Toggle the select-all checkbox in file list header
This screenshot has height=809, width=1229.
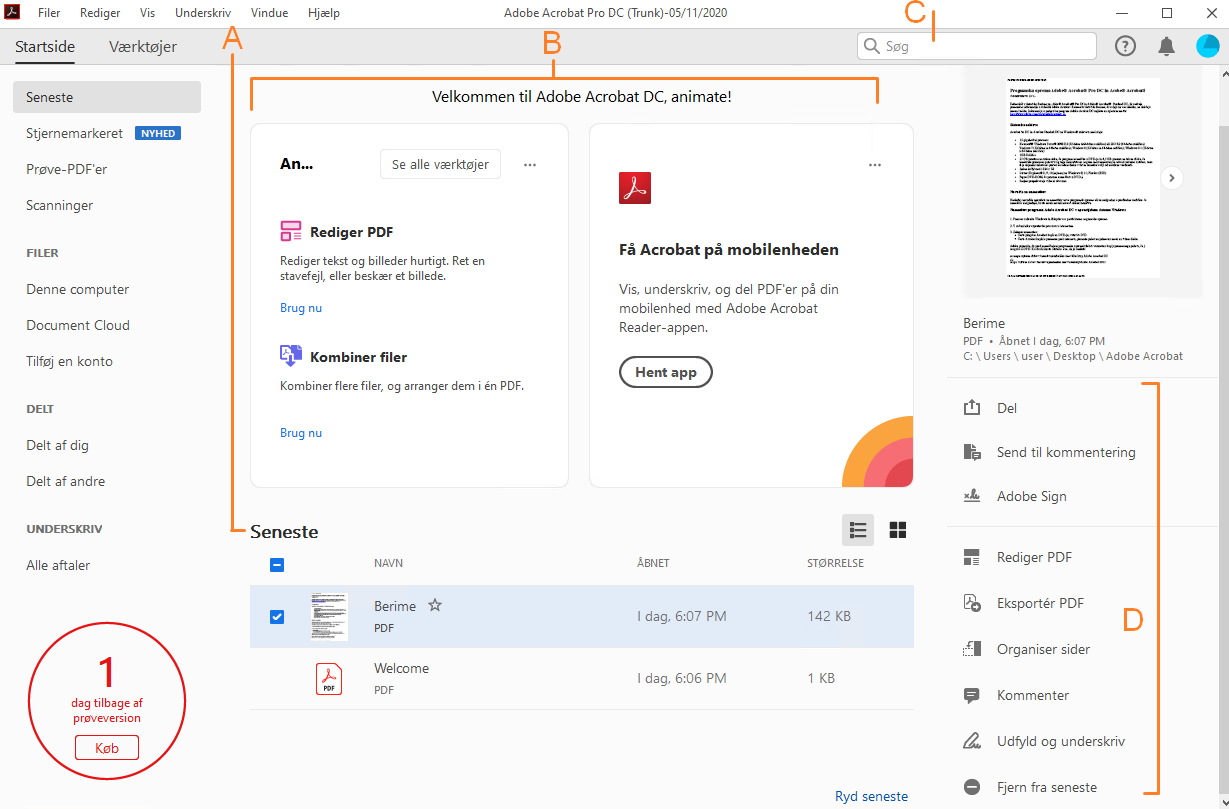[277, 565]
